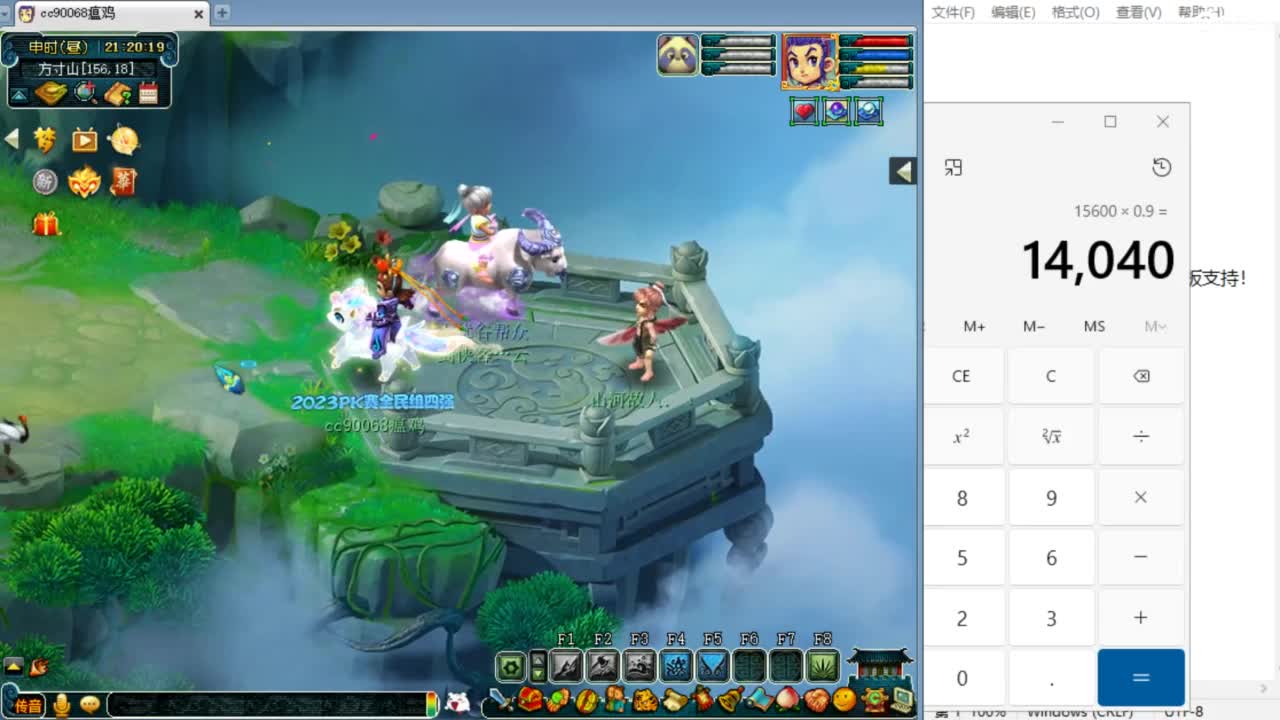
Task: Click the player's blue mana bar
Action: tap(878, 56)
